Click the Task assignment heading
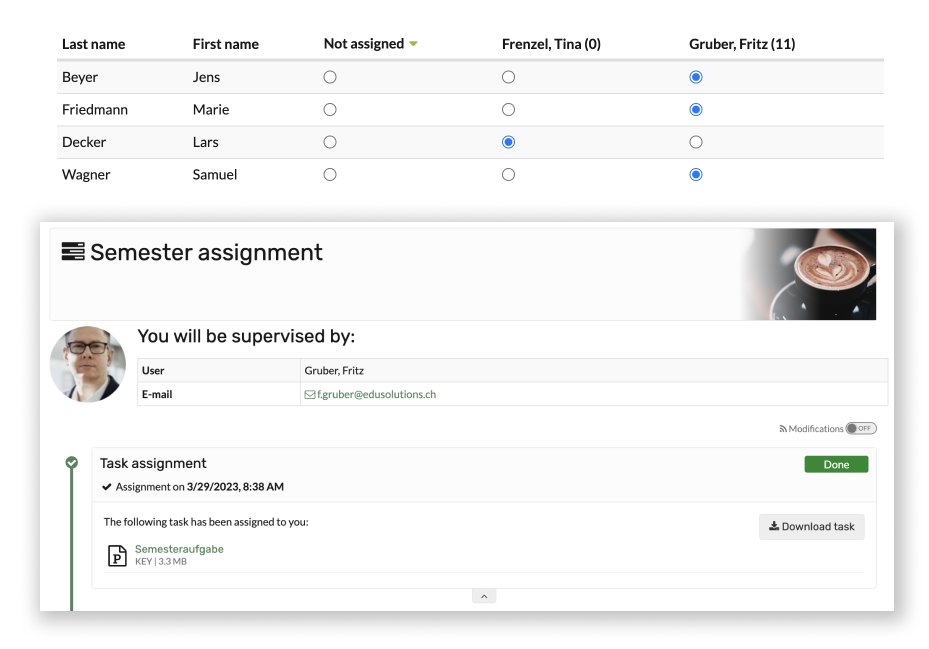The height and width of the screenshot is (649, 929). click(153, 463)
